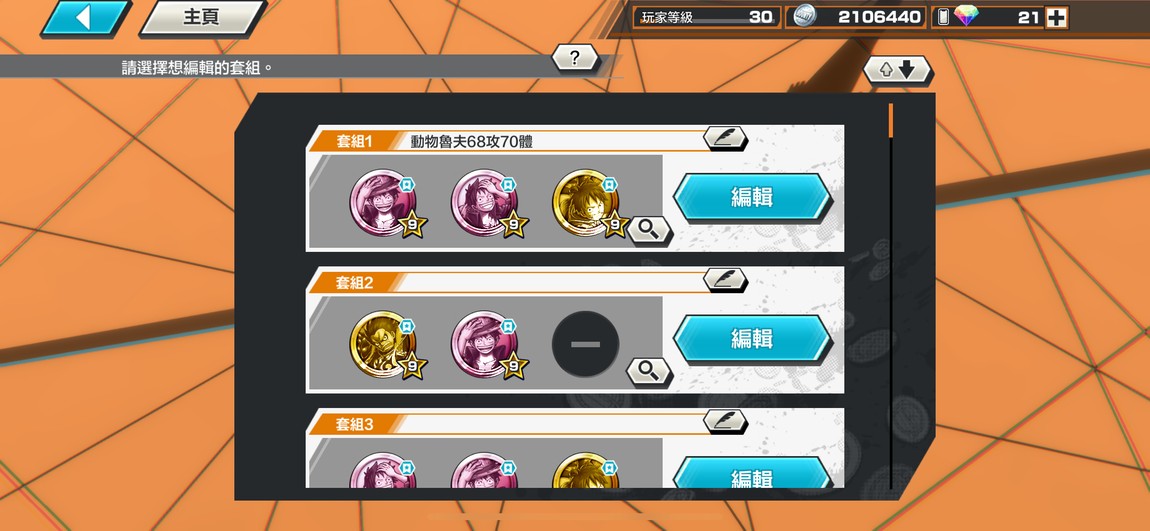Open magnifier details for 套組1 medals

point(648,231)
